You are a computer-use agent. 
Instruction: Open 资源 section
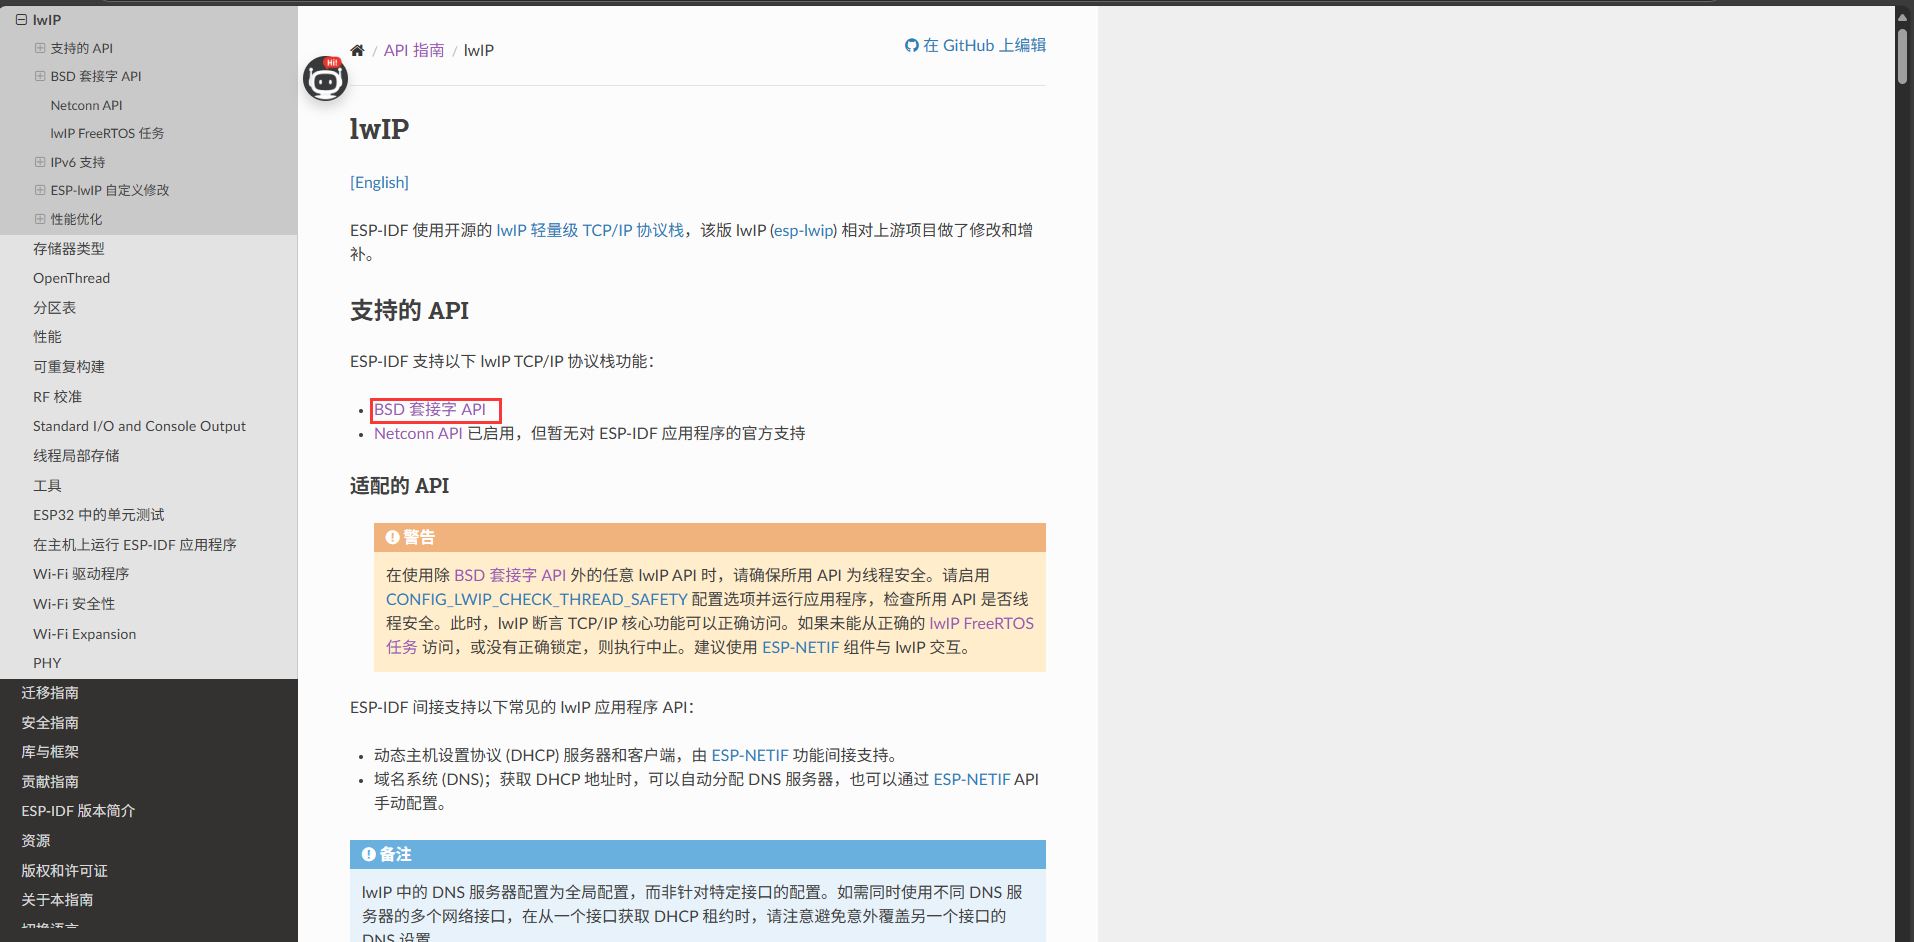36,841
